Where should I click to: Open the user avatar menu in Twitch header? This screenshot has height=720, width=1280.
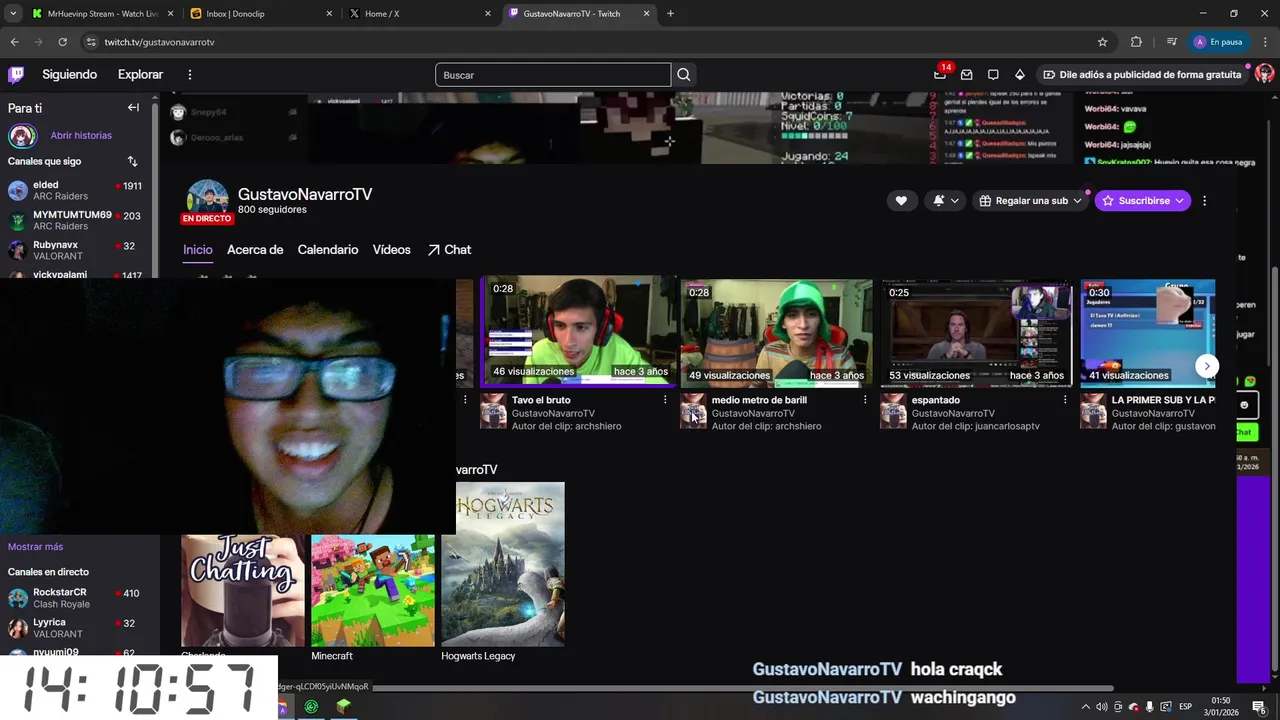[x=1264, y=74]
